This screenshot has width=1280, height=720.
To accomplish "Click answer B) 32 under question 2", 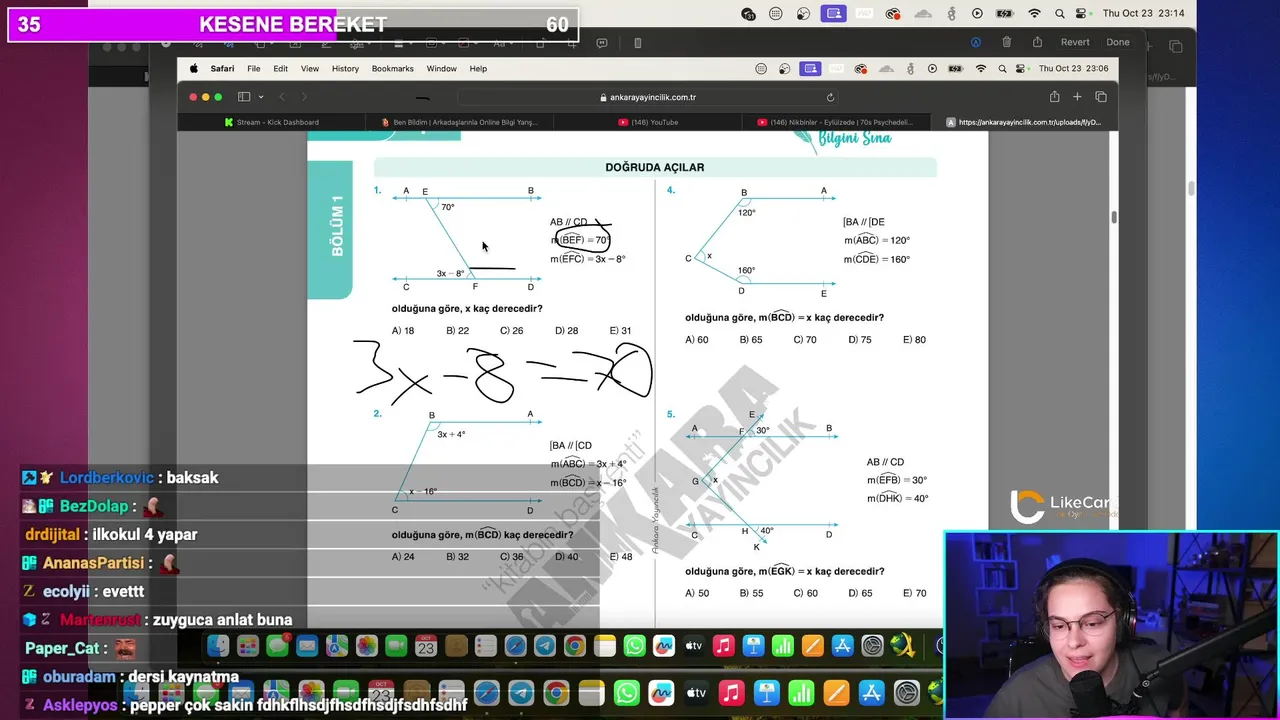I will [457, 557].
